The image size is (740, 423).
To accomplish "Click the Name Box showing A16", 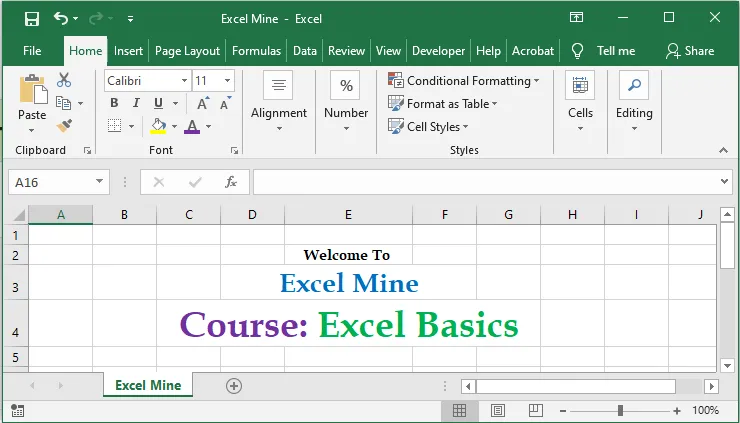I will tap(51, 182).
